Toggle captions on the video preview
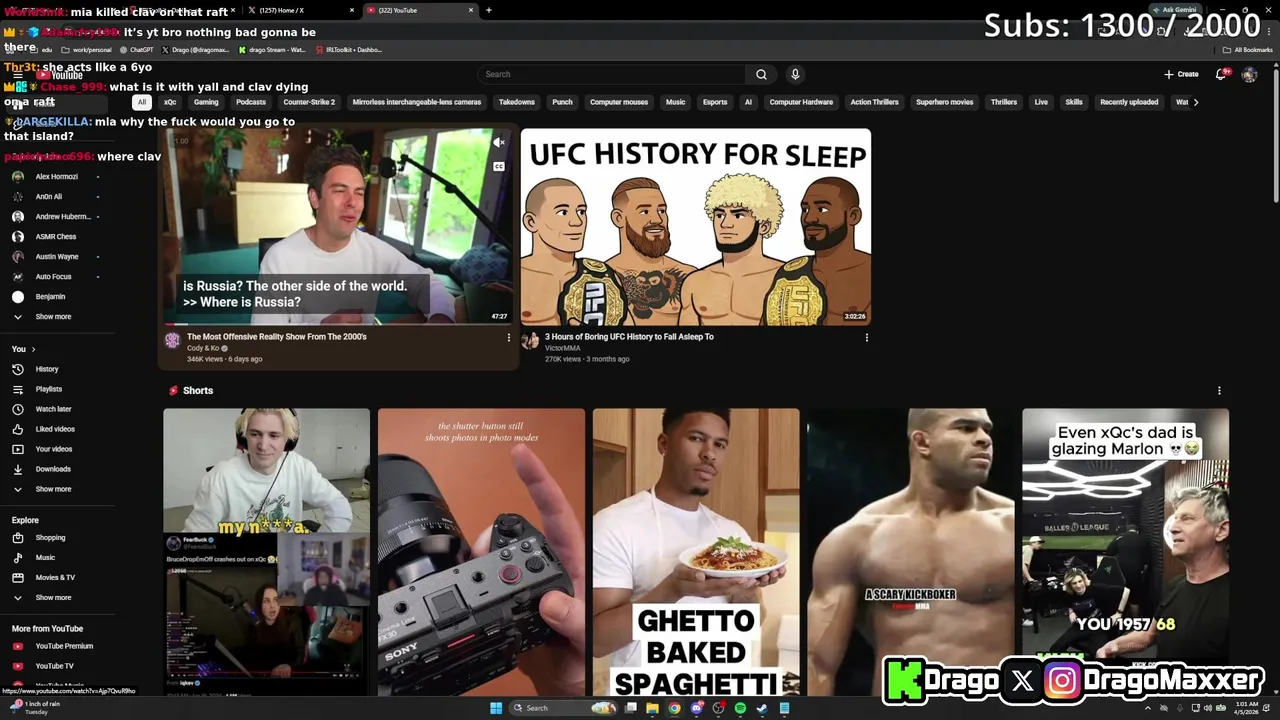The image size is (1280, 720). click(x=498, y=166)
